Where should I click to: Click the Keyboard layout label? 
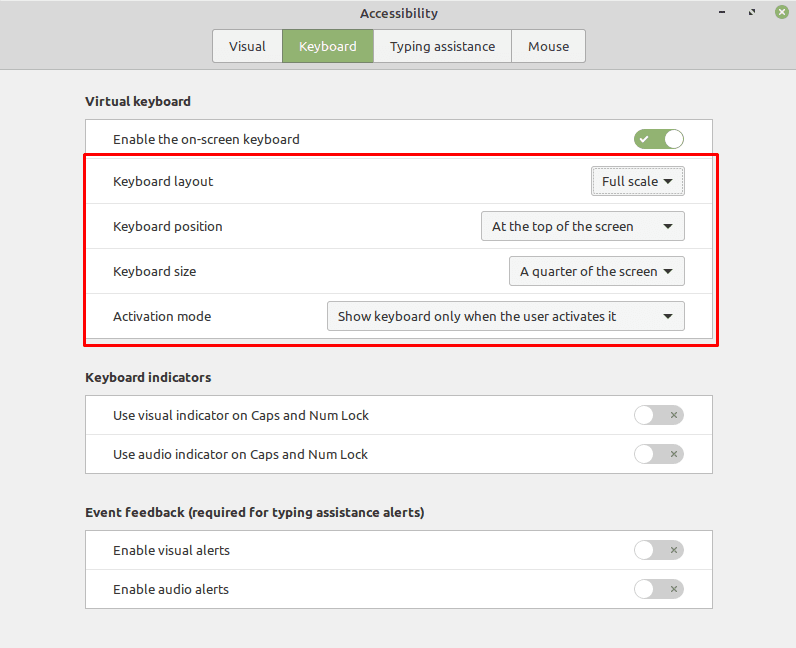[163, 181]
